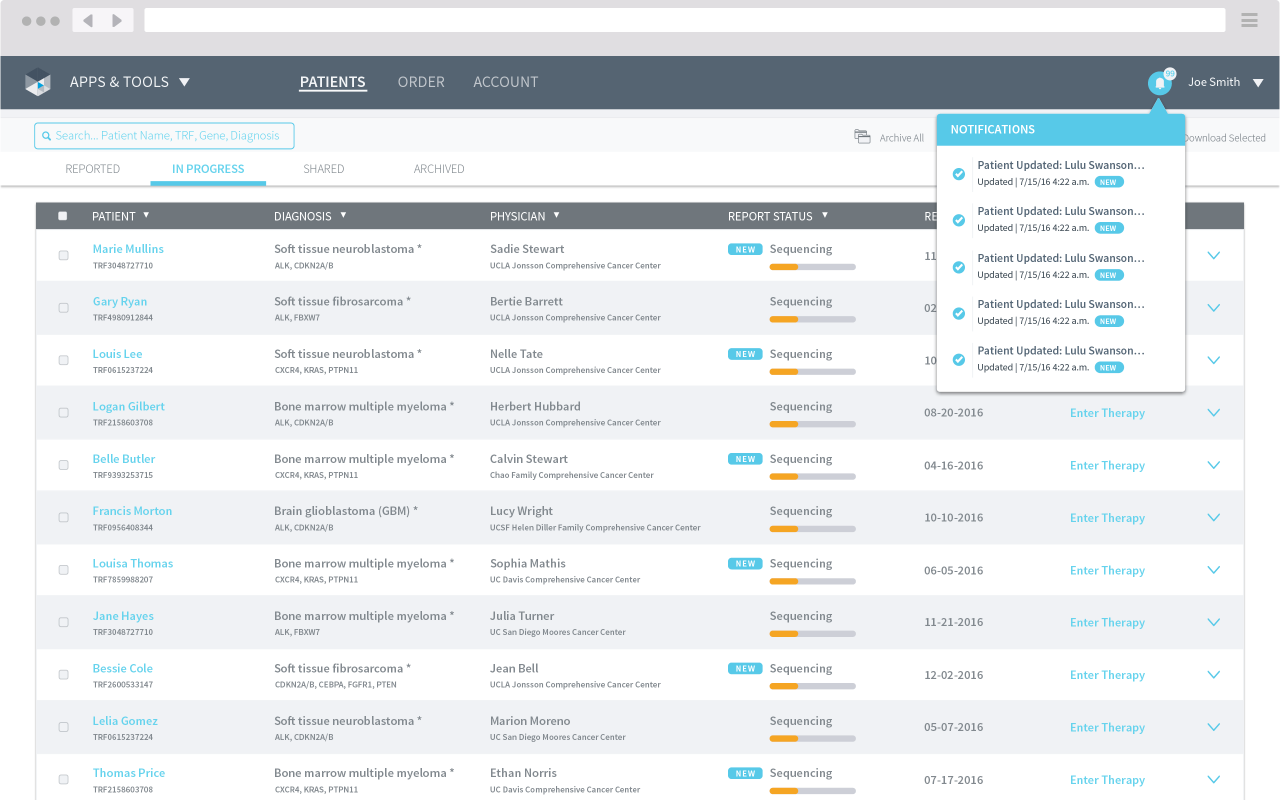
Task: Click the Archive All folder icon
Action: (862, 137)
